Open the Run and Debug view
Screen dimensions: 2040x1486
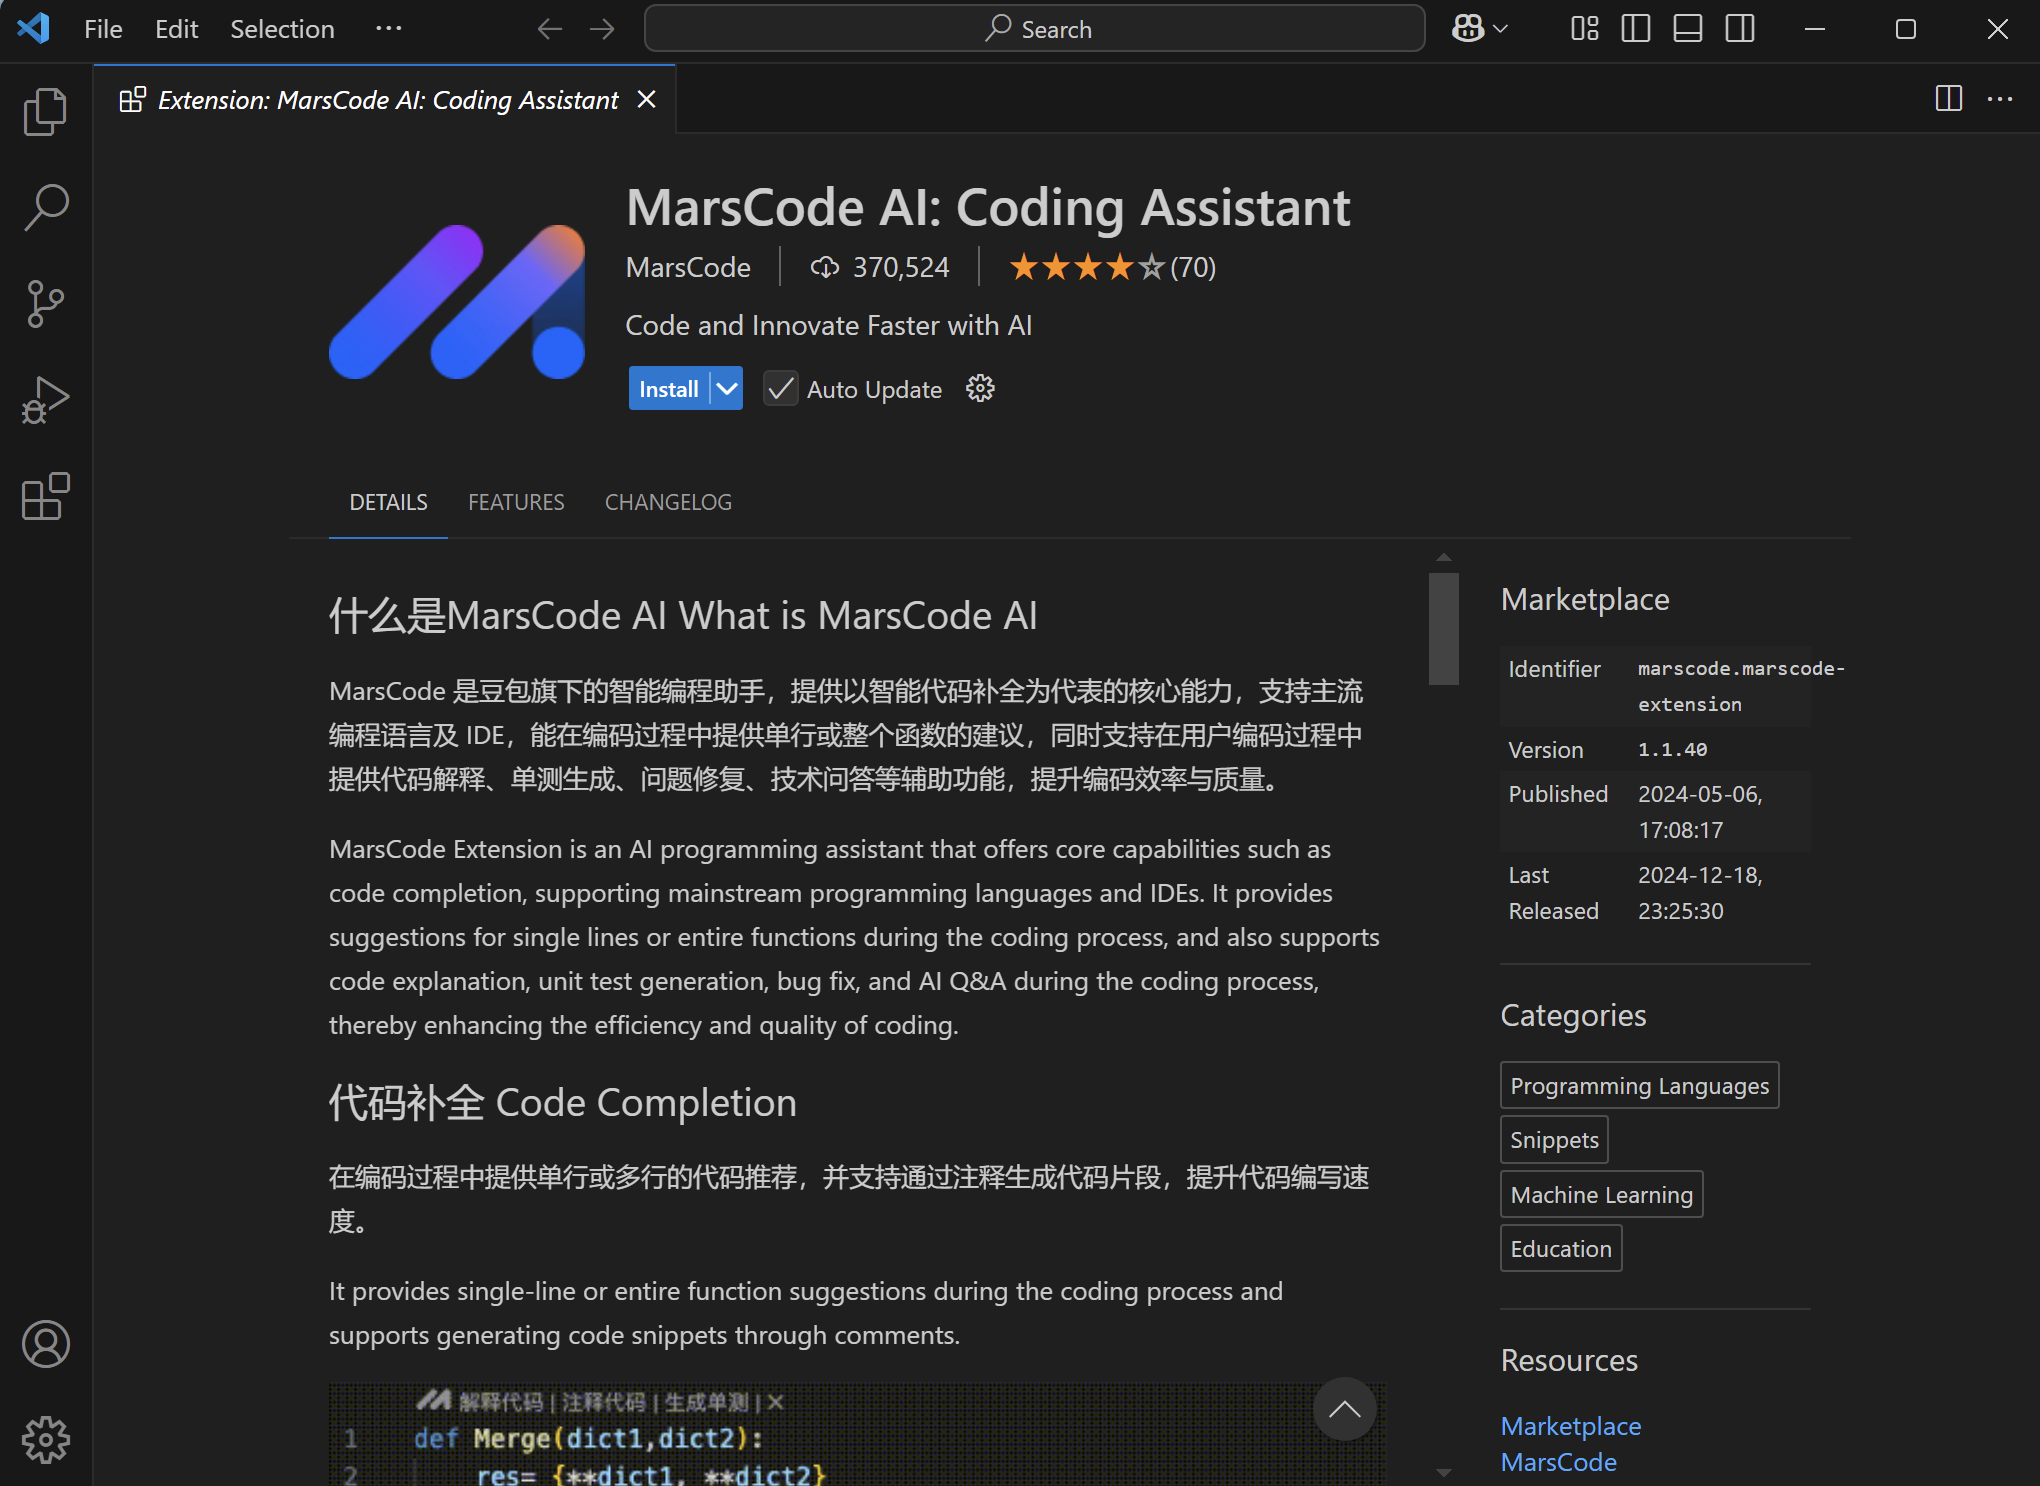click(44, 399)
